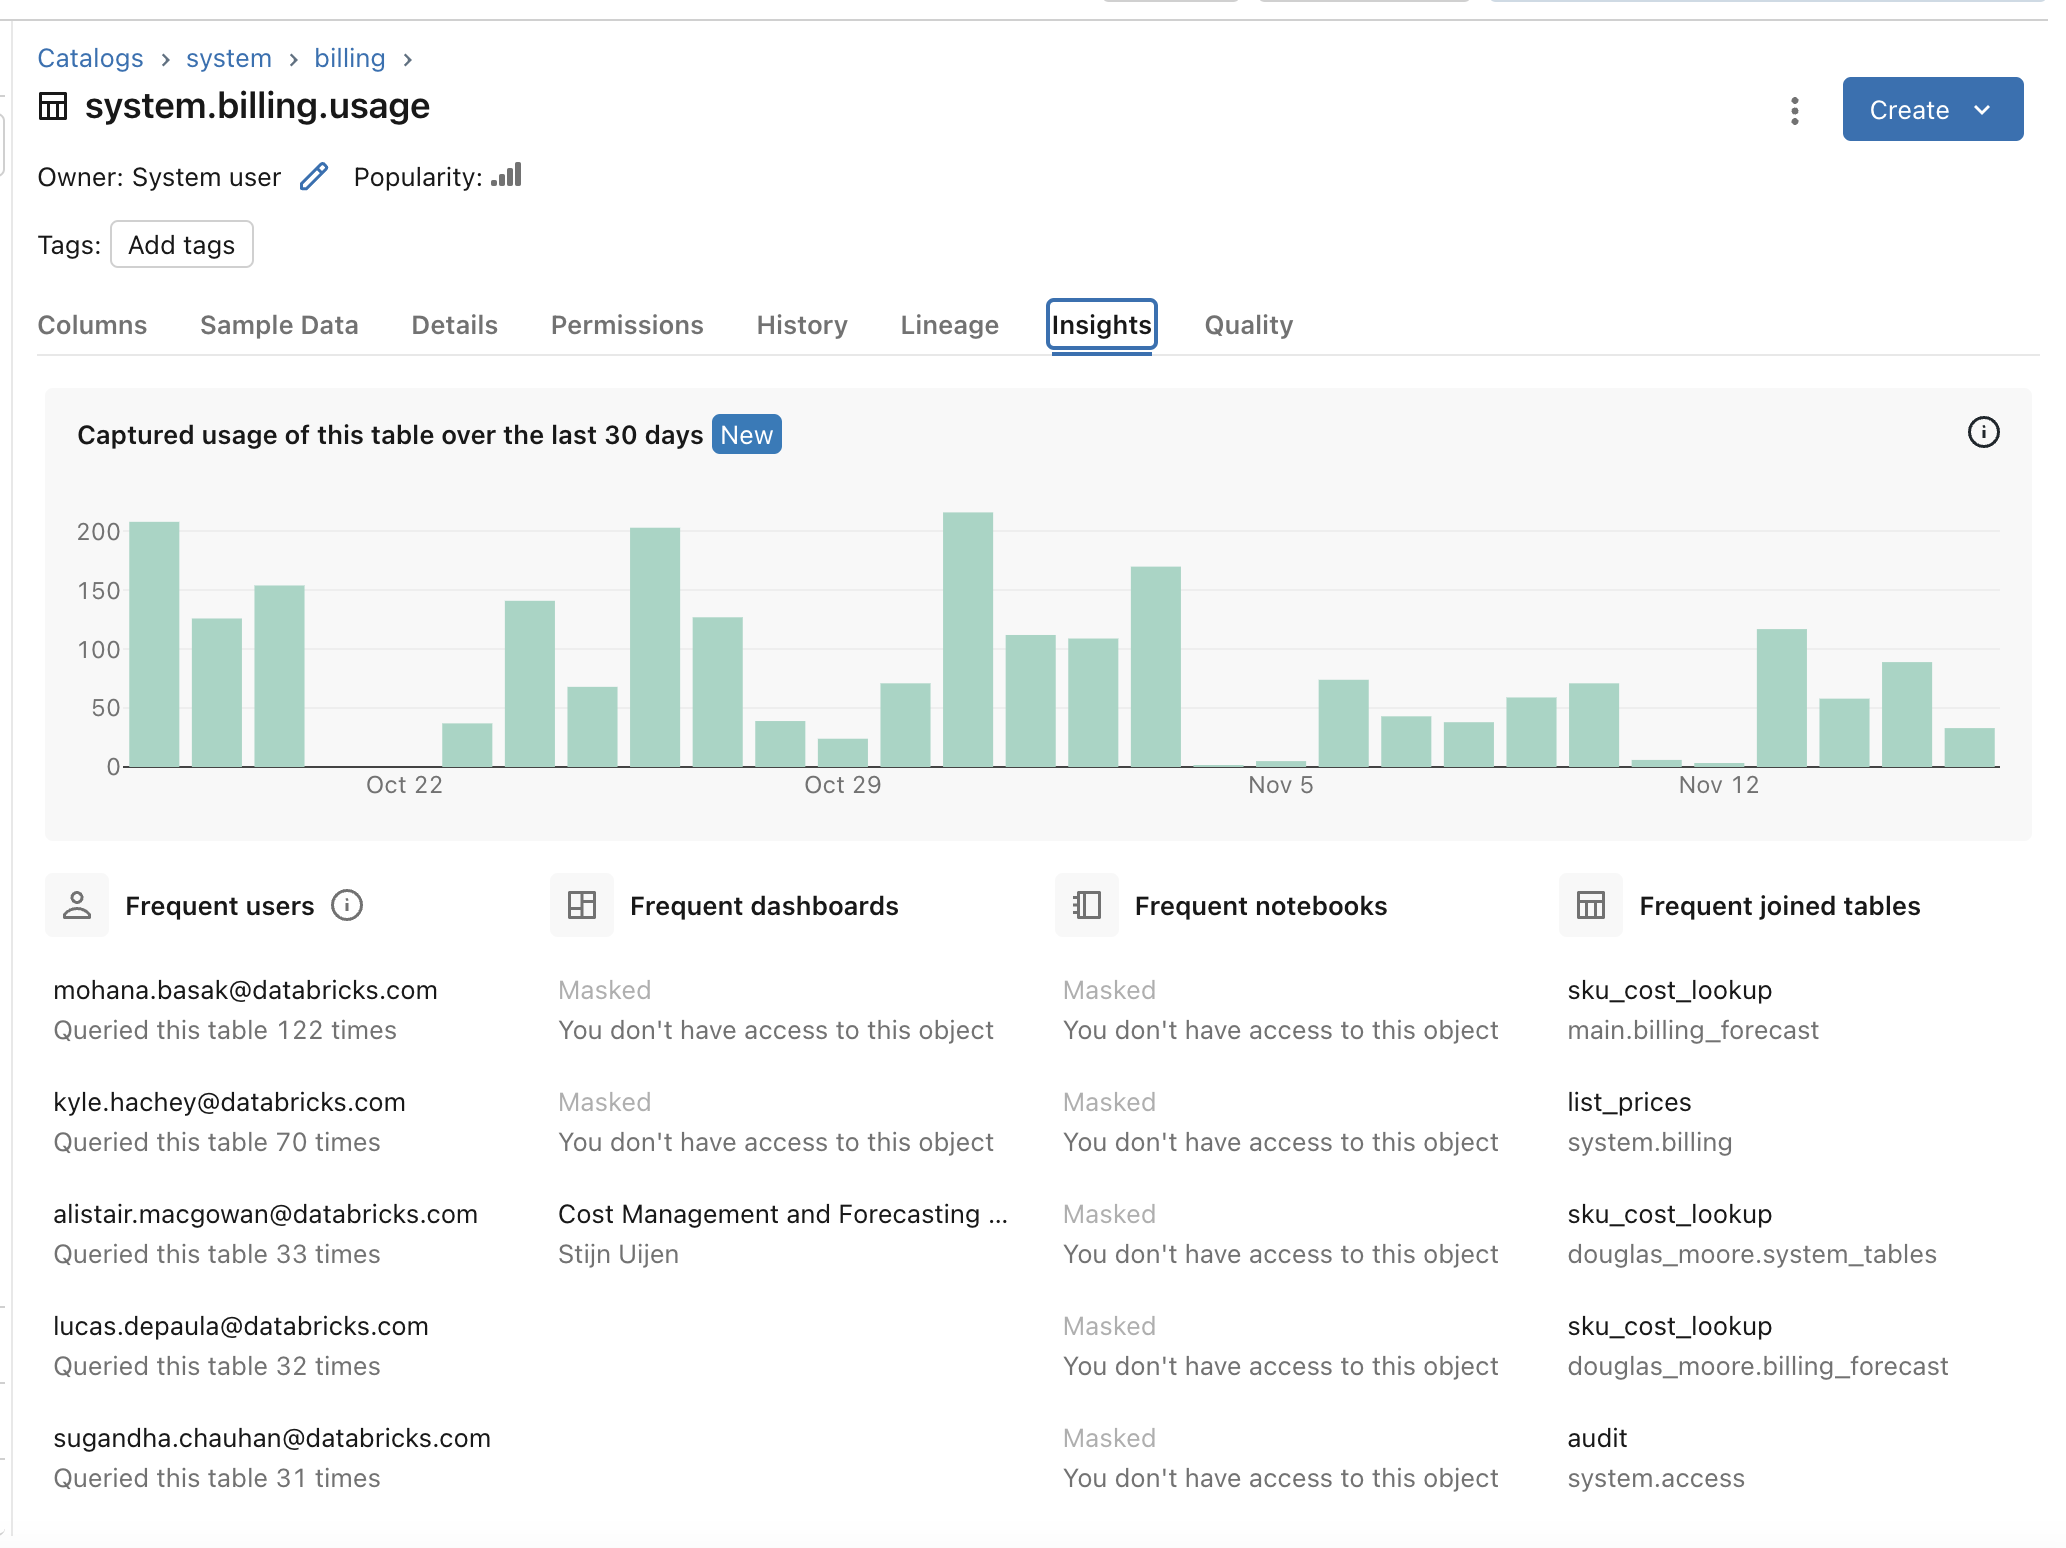2066x1548 pixels.
Task: Click the pencil edit icon next to Owner
Action: [314, 177]
